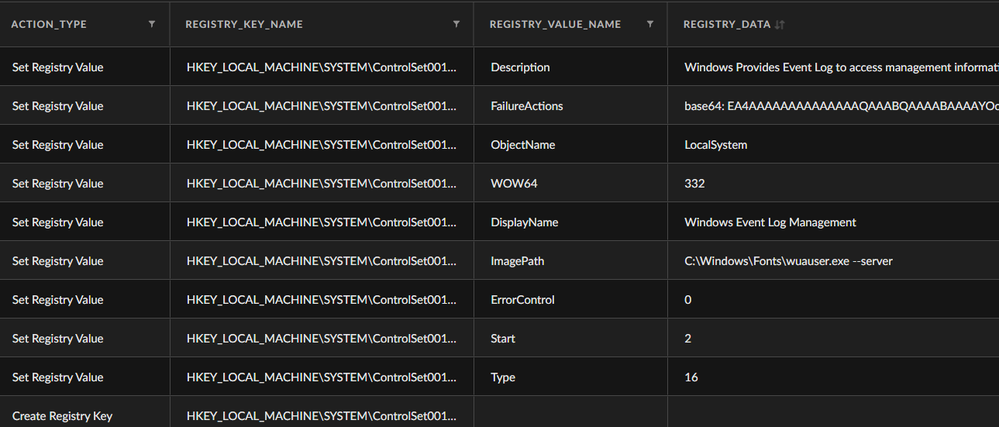
Task: Click the LocalSystem data cell
Action: click(715, 145)
